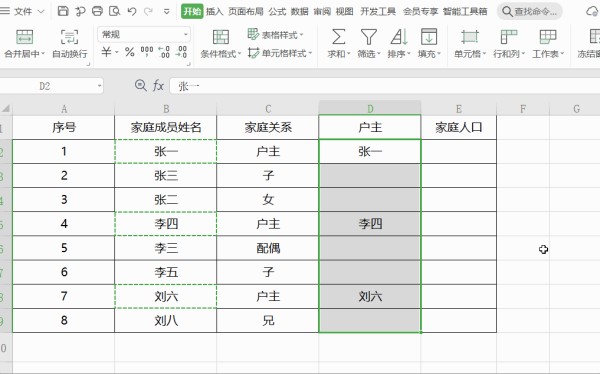Screen dimensions: 600x374
Task: Undo the last action
Action: [x=132, y=11]
